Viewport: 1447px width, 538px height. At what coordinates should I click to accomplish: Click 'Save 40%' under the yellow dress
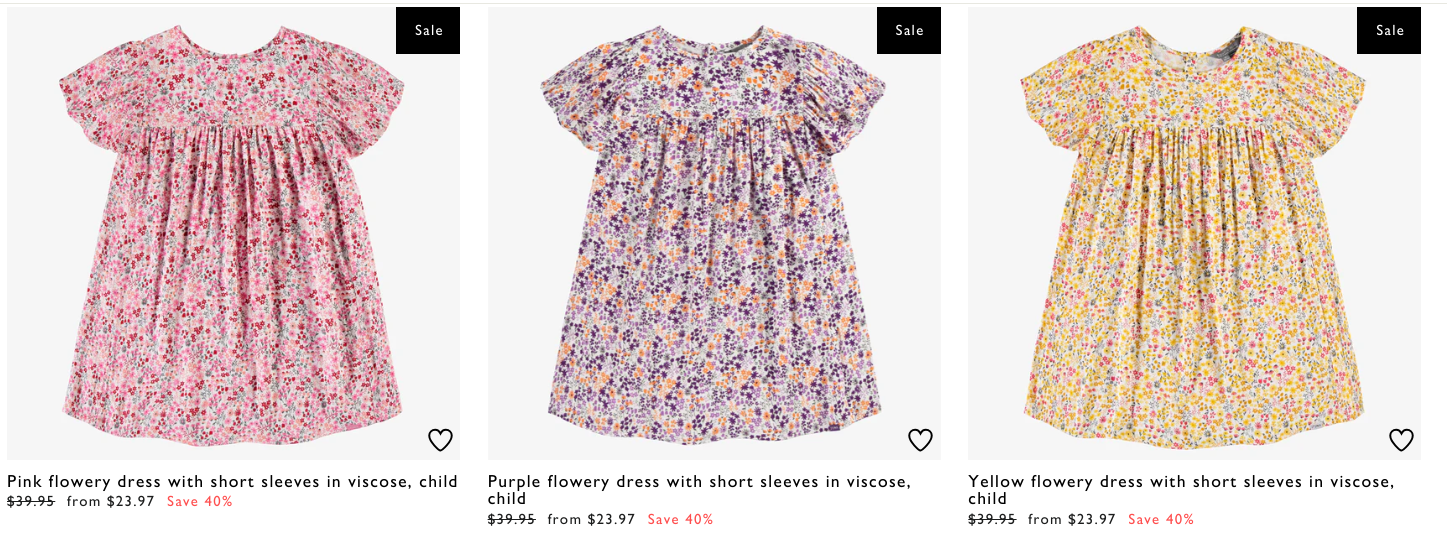point(1161,520)
